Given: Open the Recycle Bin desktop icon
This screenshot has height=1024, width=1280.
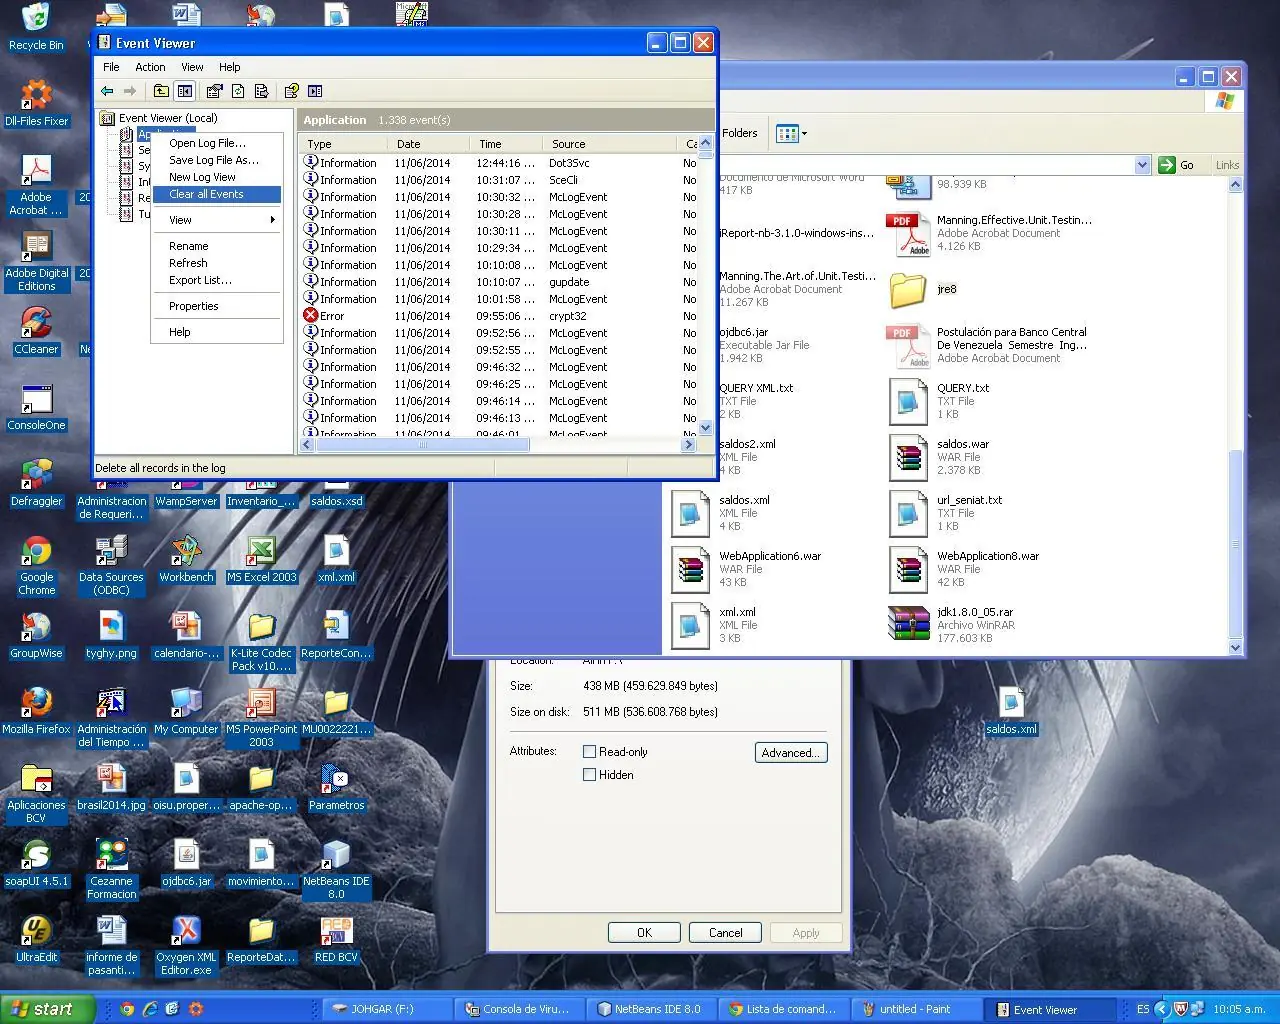Looking at the screenshot, I should click(x=36, y=26).
